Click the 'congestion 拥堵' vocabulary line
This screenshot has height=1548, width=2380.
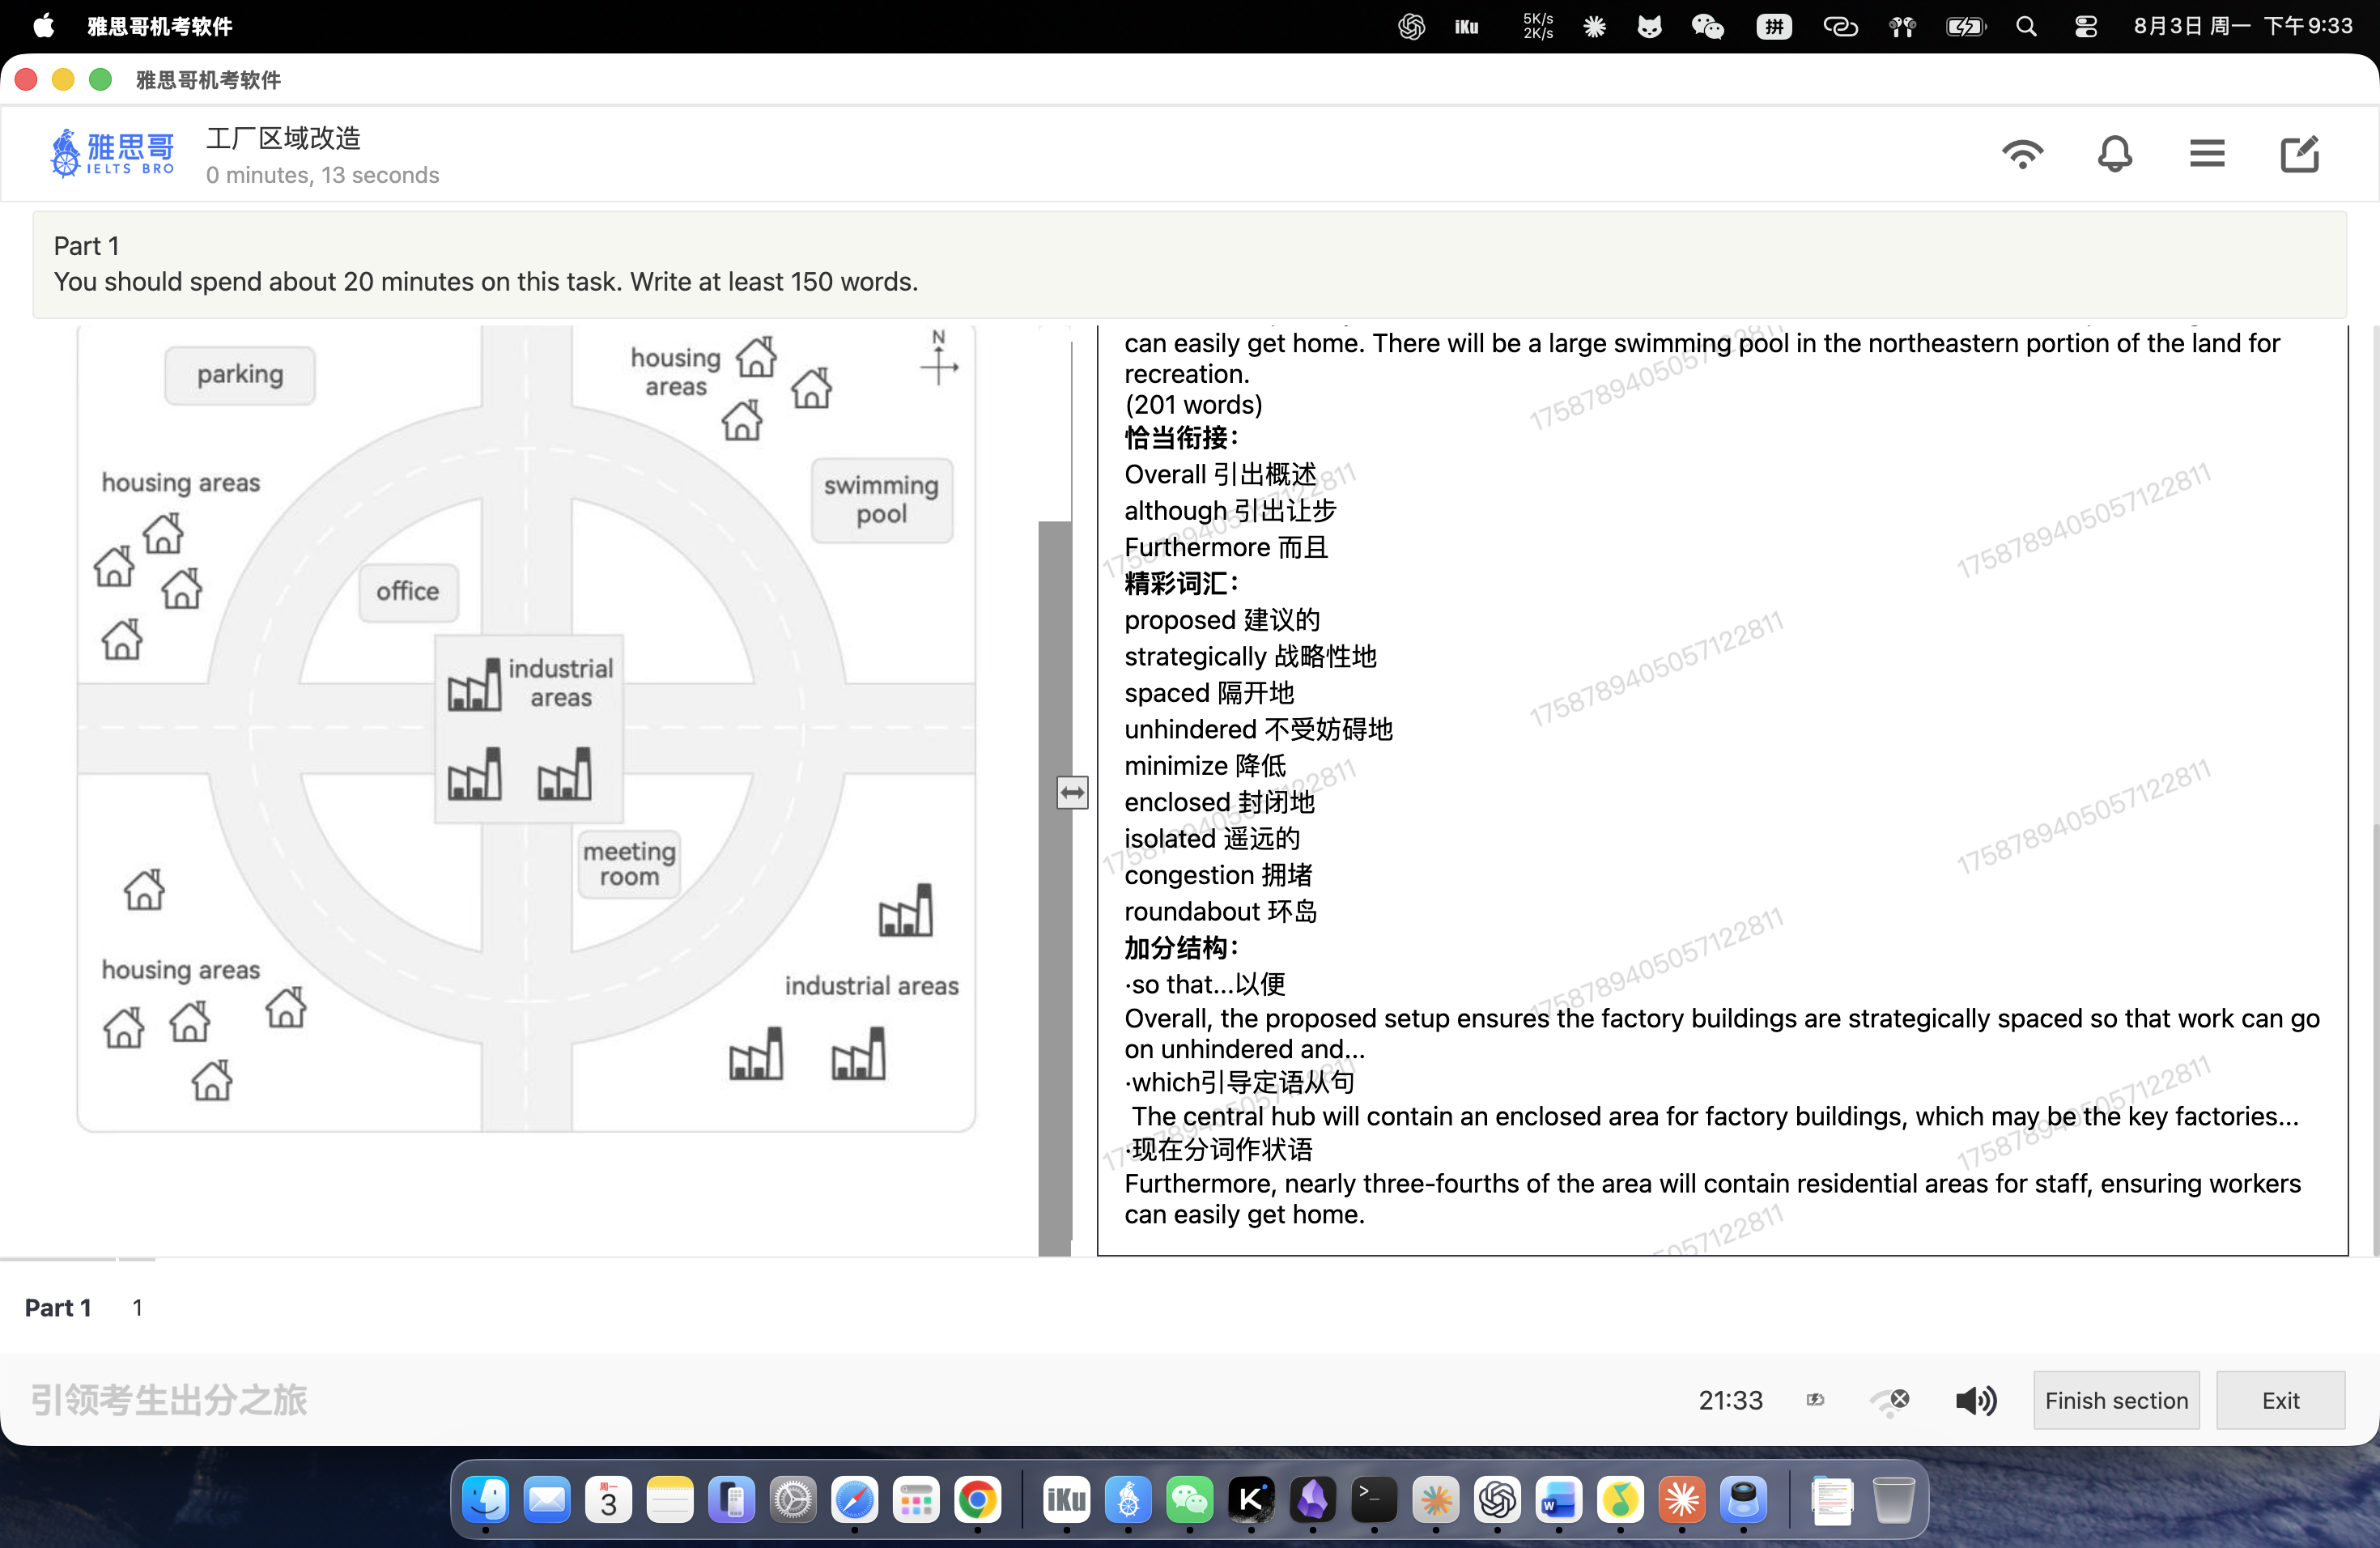pos(1218,875)
